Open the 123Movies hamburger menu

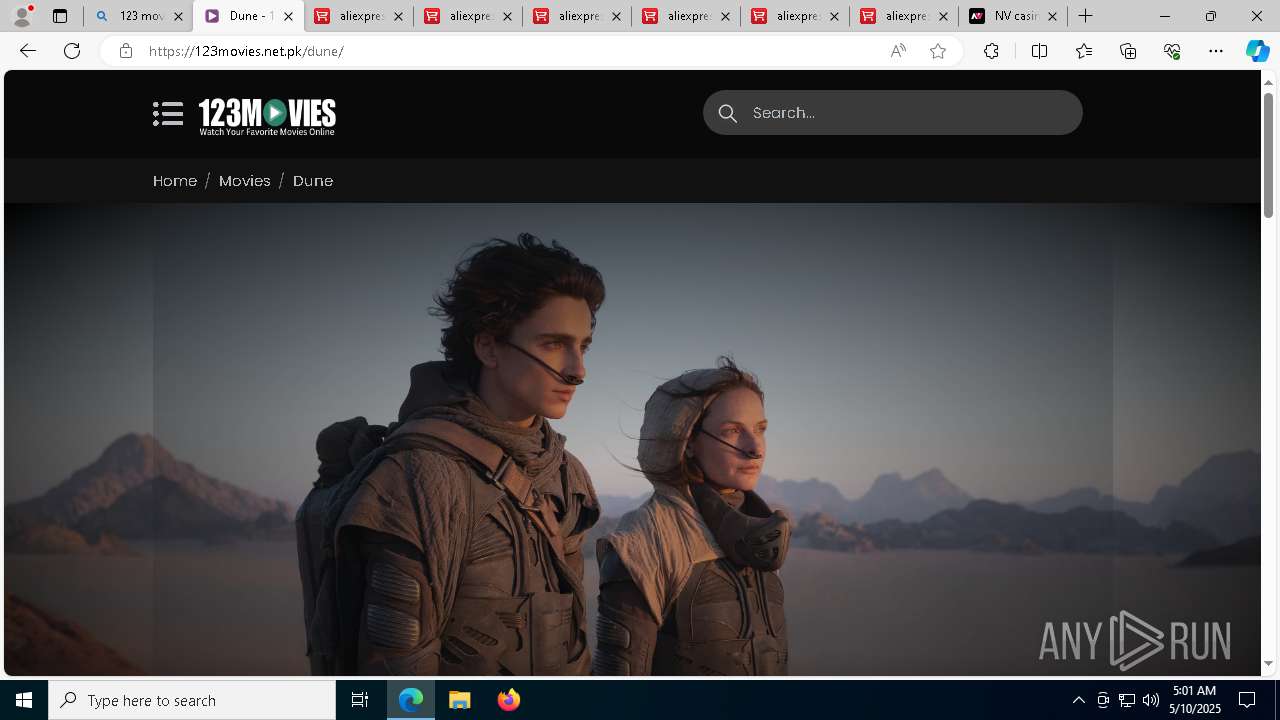point(168,114)
